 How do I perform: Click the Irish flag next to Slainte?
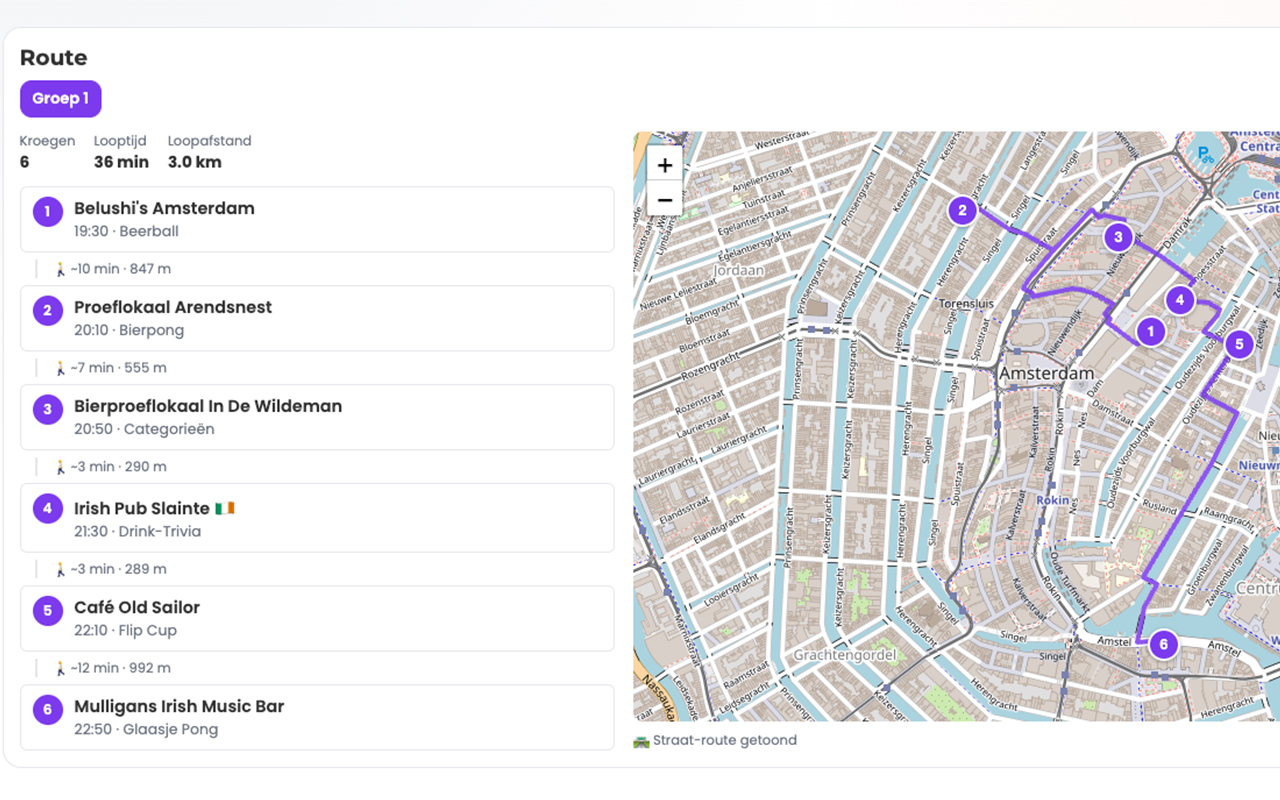(x=225, y=509)
